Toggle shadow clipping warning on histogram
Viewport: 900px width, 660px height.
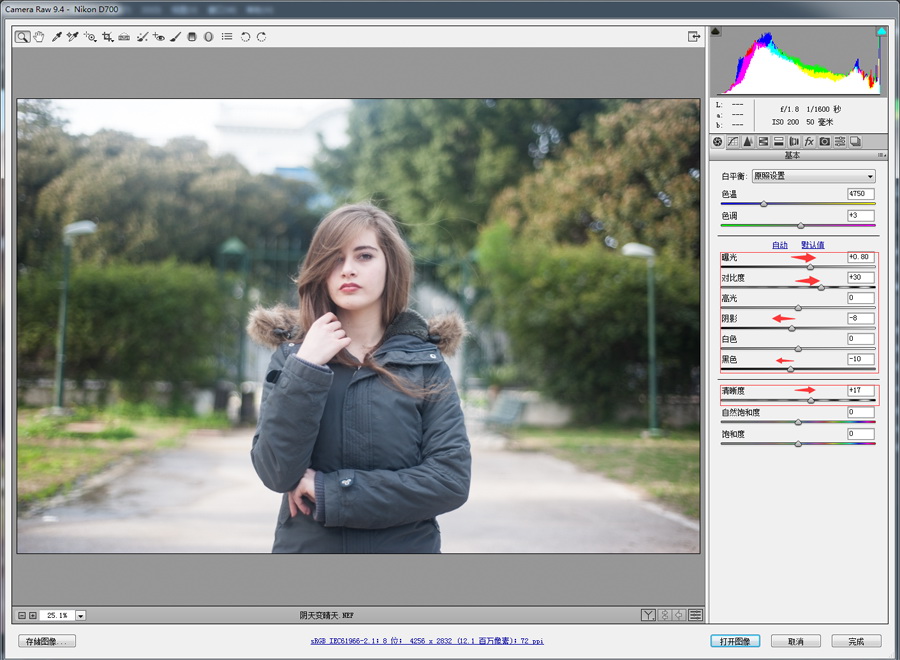pos(715,32)
